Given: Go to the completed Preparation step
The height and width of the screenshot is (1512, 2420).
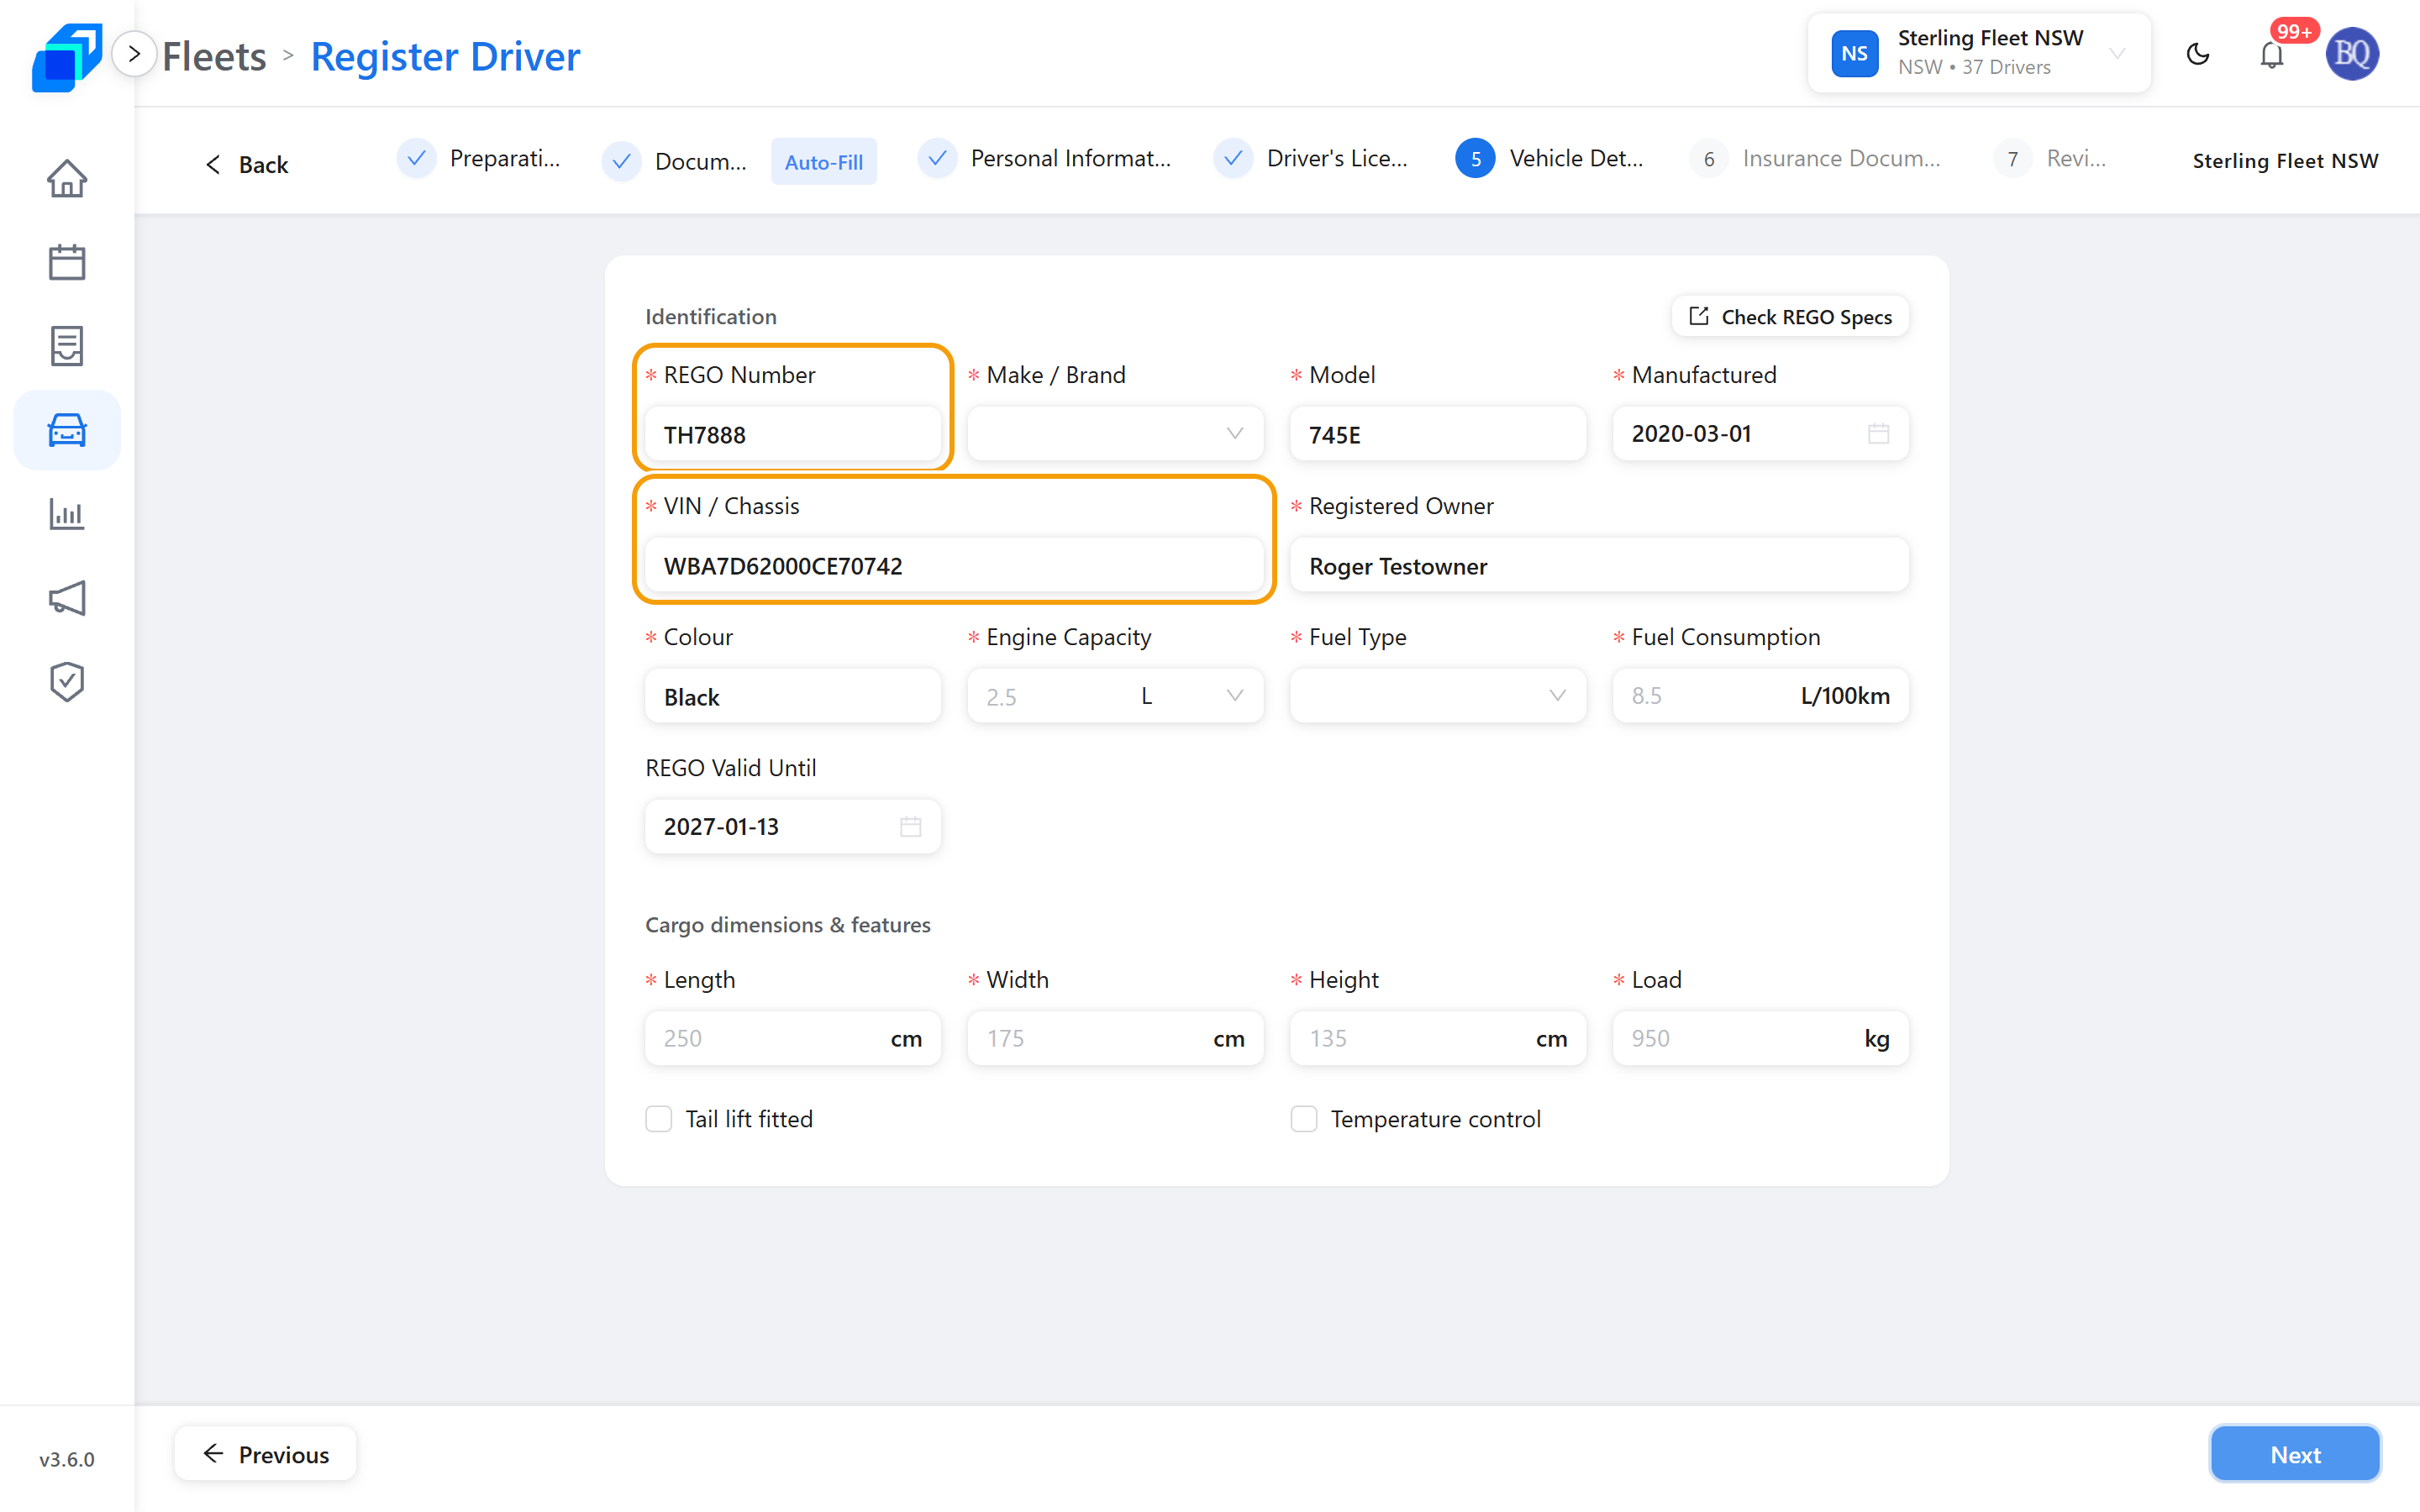Looking at the screenshot, I should point(479,158).
